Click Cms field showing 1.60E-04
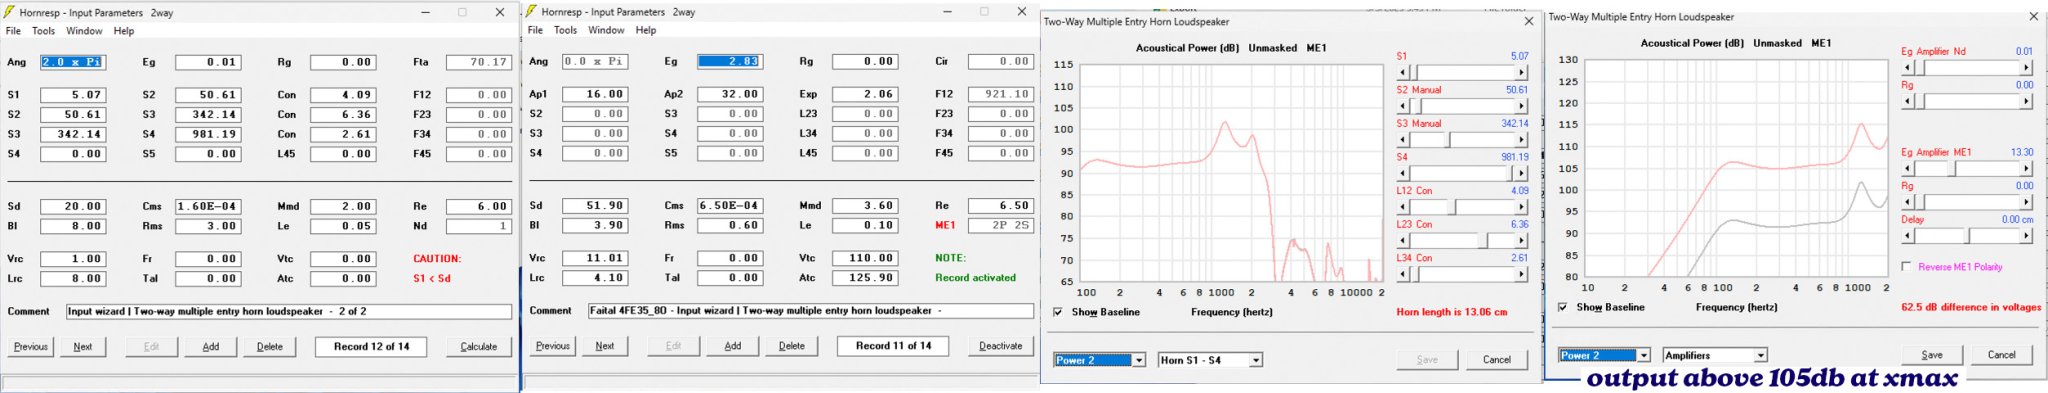 208,206
